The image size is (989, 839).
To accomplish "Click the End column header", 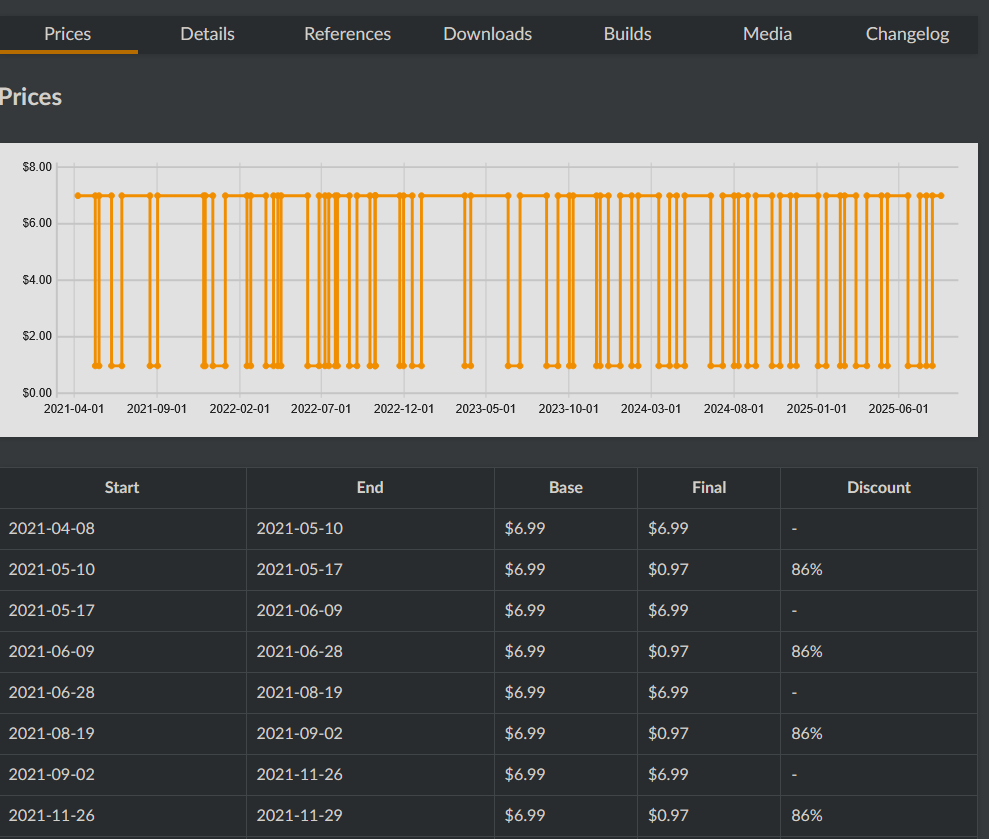I will 370,488.
